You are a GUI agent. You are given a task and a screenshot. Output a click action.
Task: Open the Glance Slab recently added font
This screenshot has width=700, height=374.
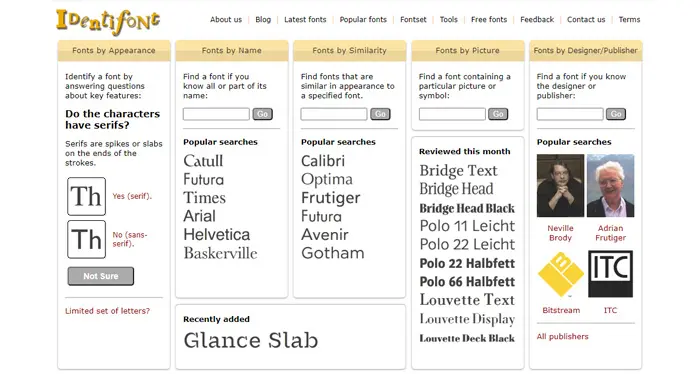click(x=251, y=341)
